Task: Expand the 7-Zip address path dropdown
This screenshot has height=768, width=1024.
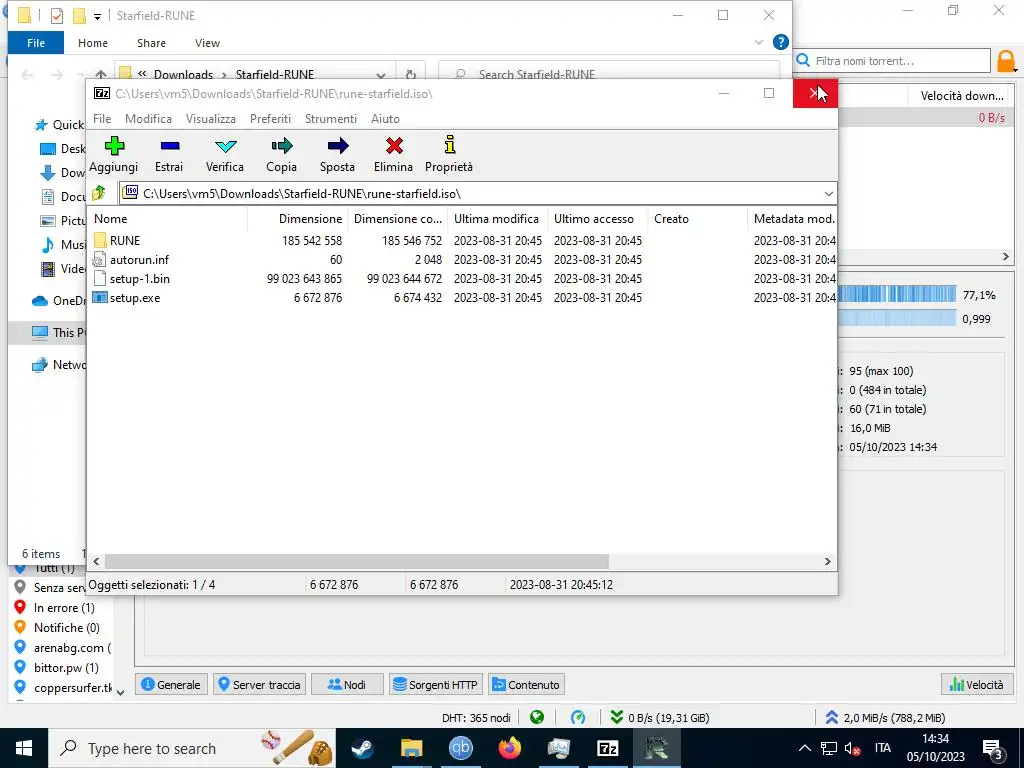Action: pos(828,193)
